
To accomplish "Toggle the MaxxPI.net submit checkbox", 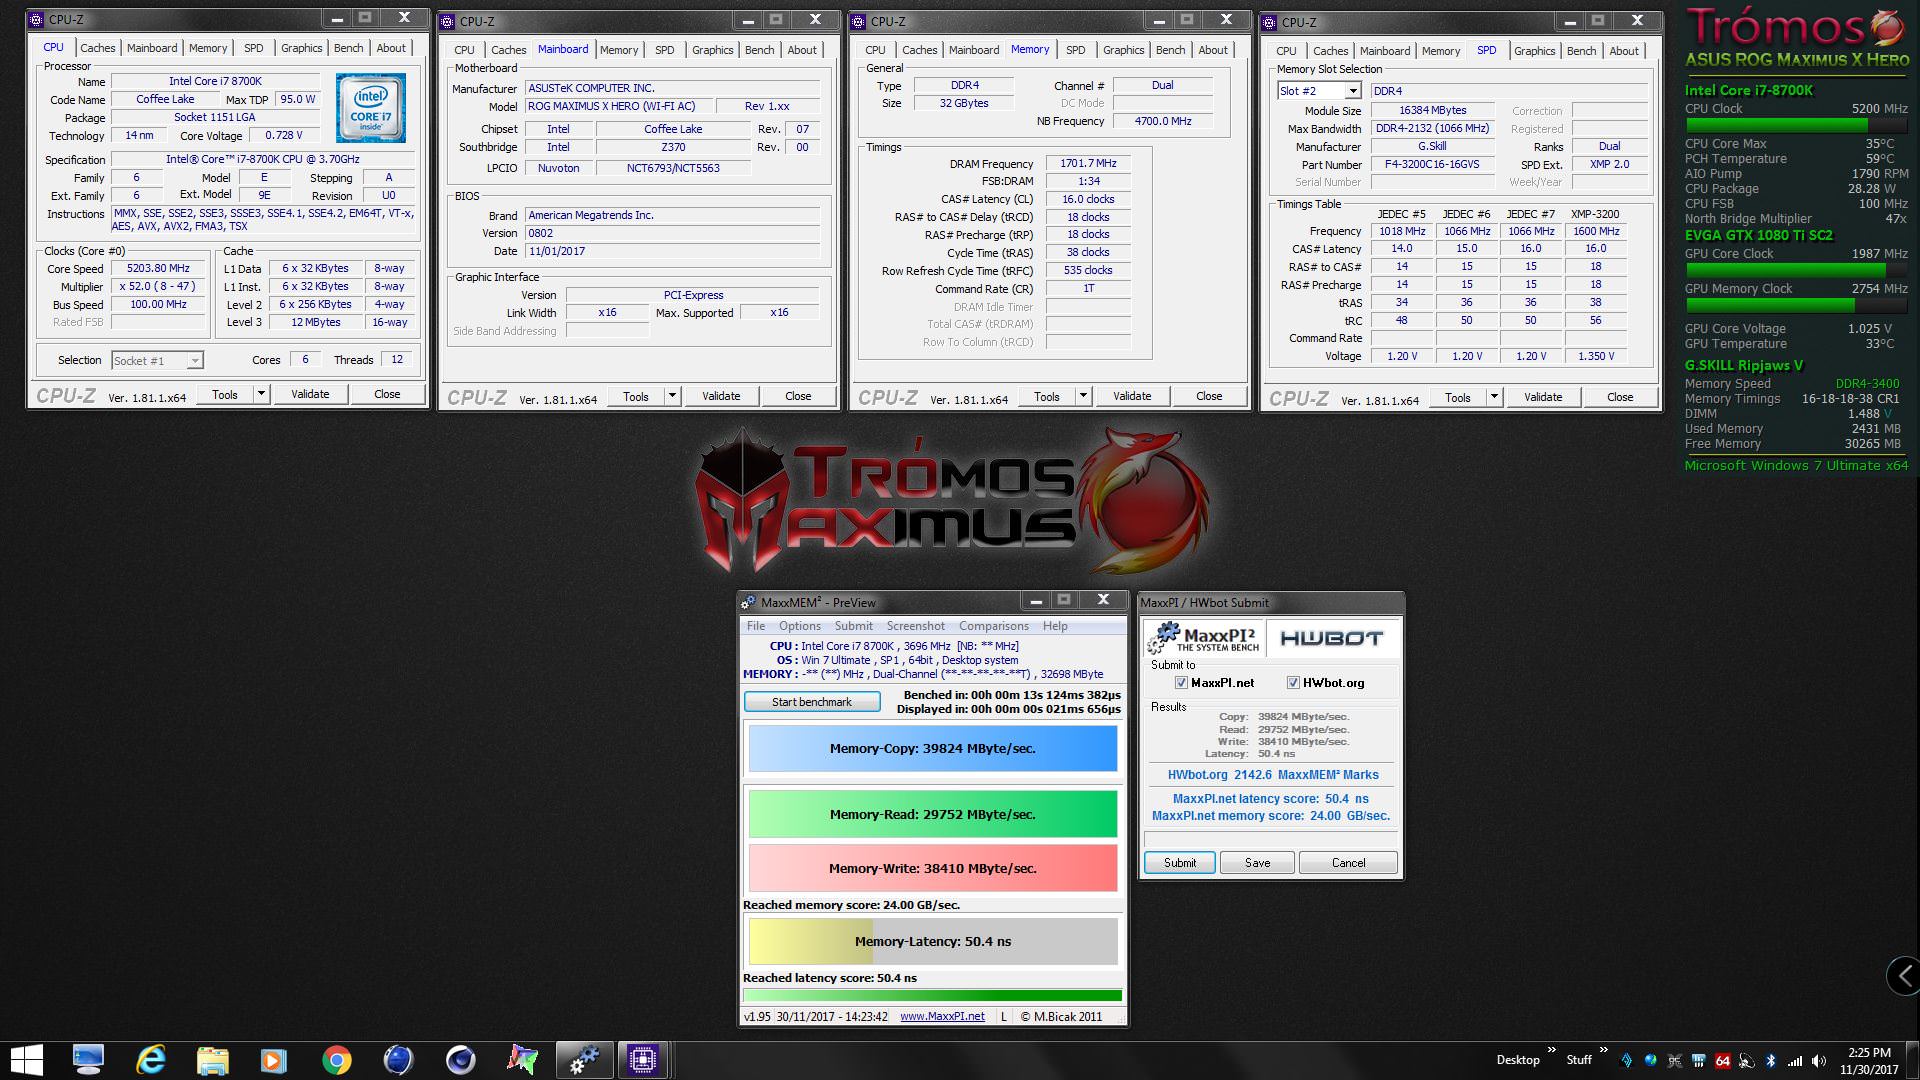I will click(1181, 683).
